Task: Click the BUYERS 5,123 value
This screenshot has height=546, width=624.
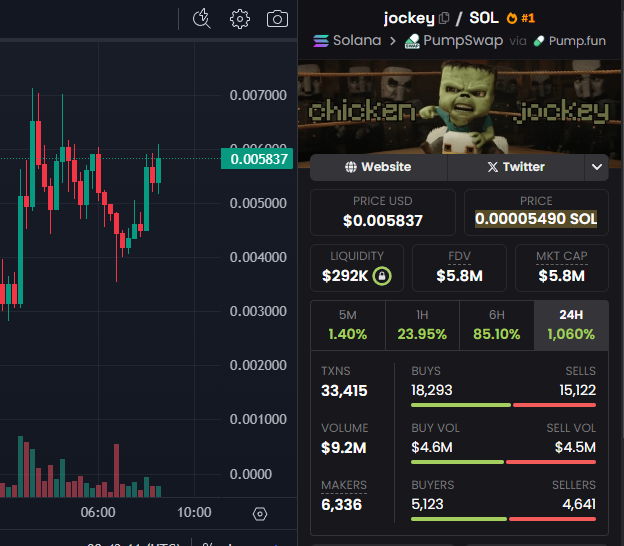Action: pyautogui.click(x=427, y=505)
